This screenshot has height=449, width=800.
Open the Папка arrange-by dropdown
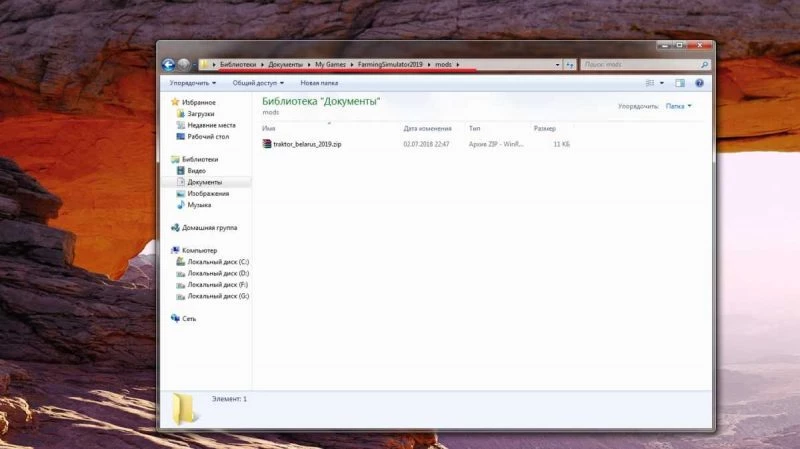point(678,105)
